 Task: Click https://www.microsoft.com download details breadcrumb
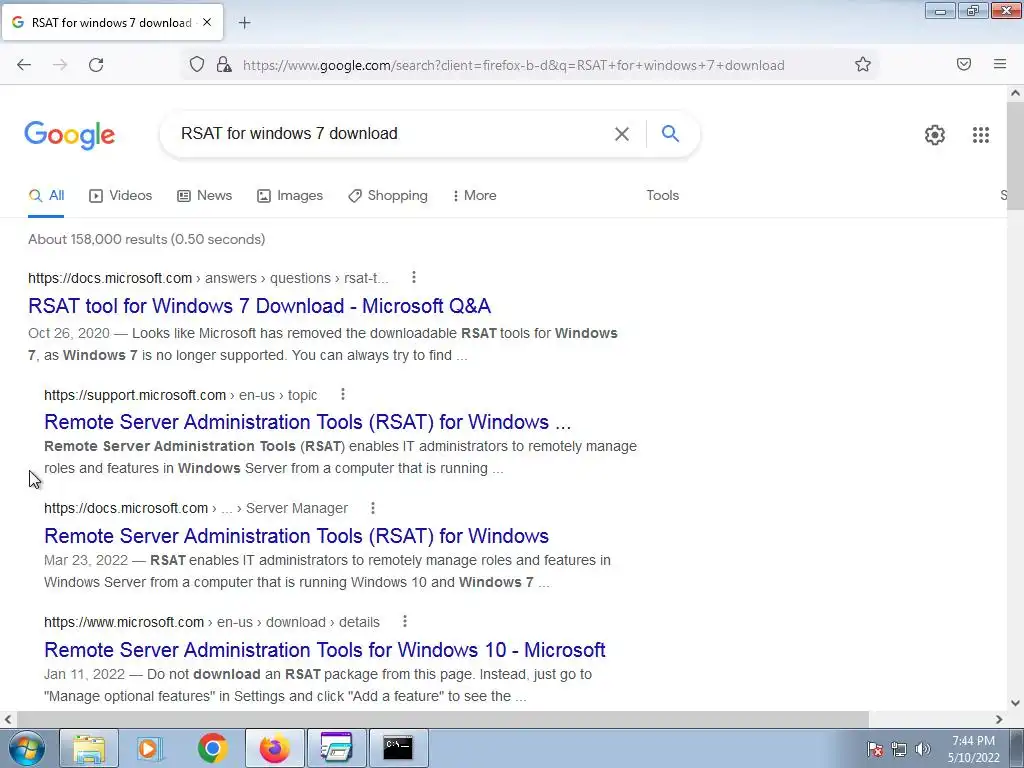212,622
